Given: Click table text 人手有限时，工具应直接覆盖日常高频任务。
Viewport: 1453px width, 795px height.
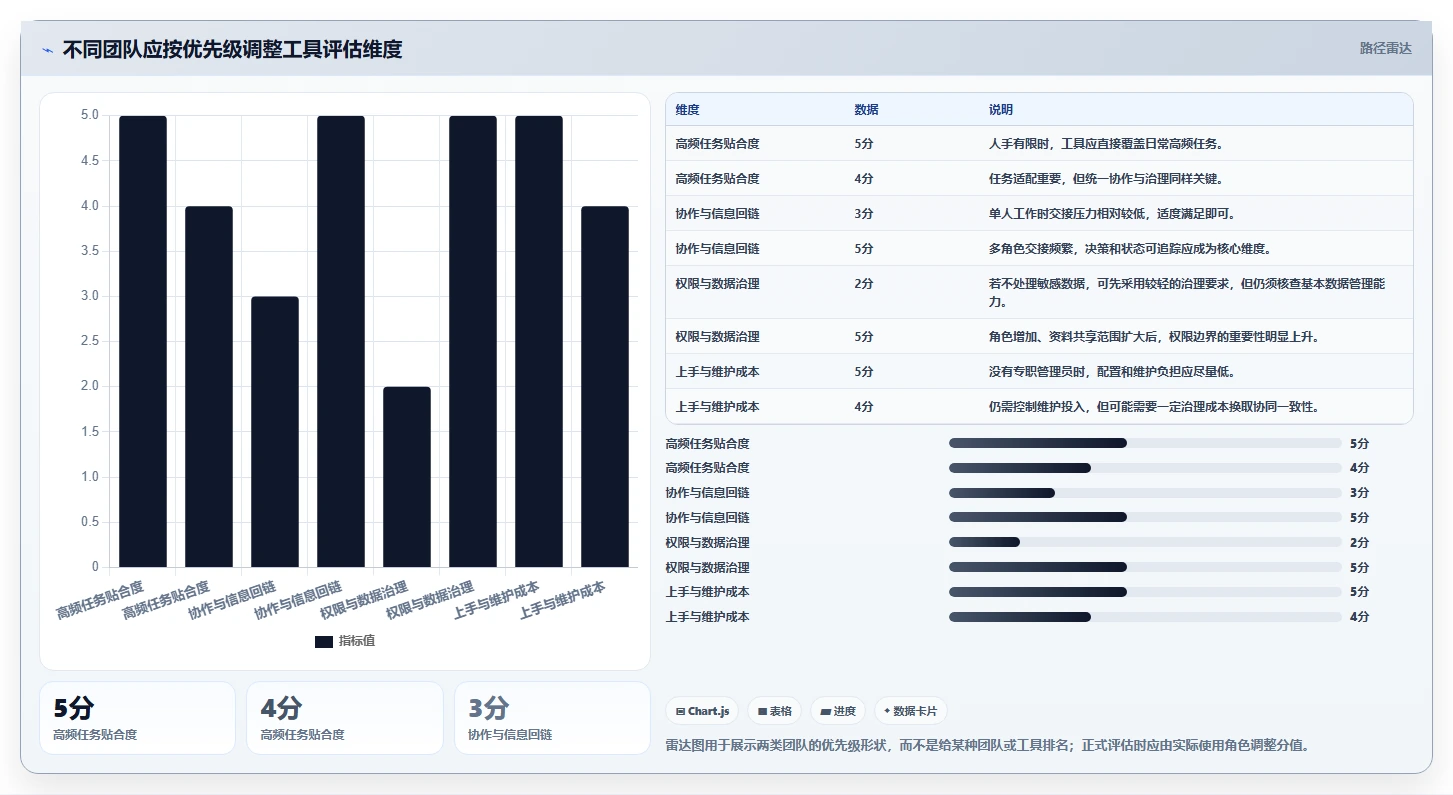Looking at the screenshot, I should pos(1106,144).
